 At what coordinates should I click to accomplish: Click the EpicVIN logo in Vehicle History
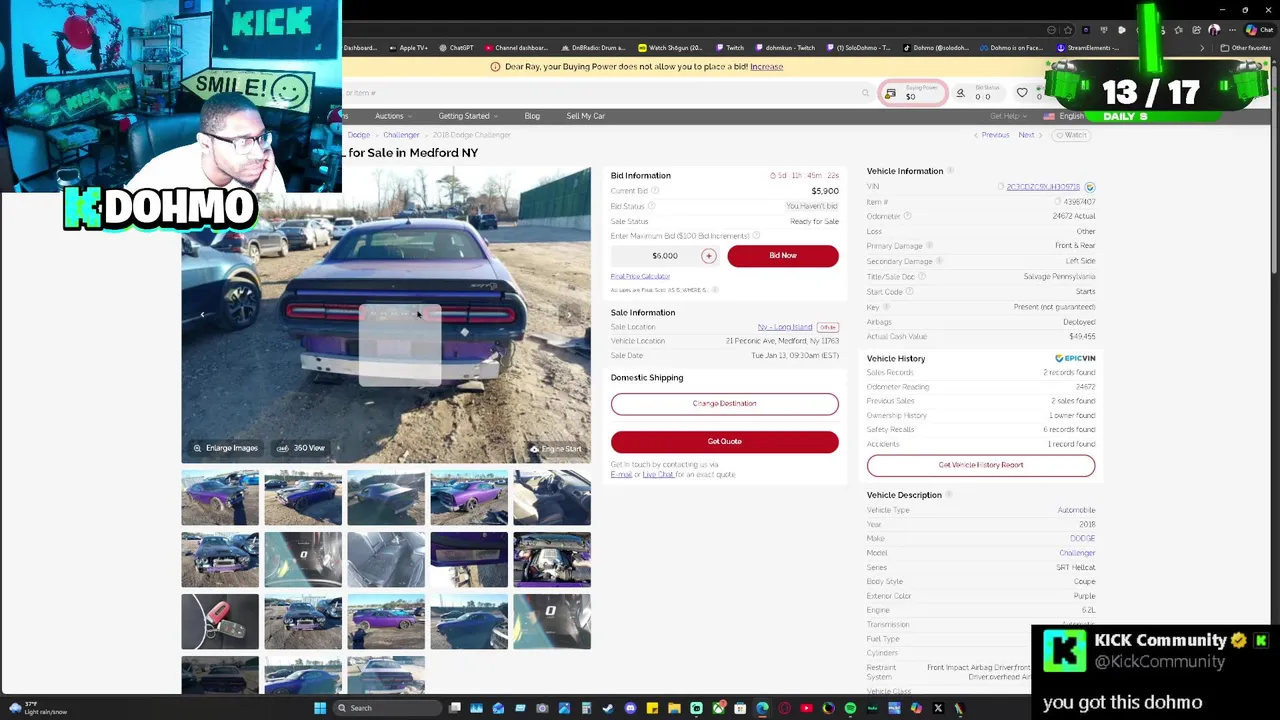1075,358
